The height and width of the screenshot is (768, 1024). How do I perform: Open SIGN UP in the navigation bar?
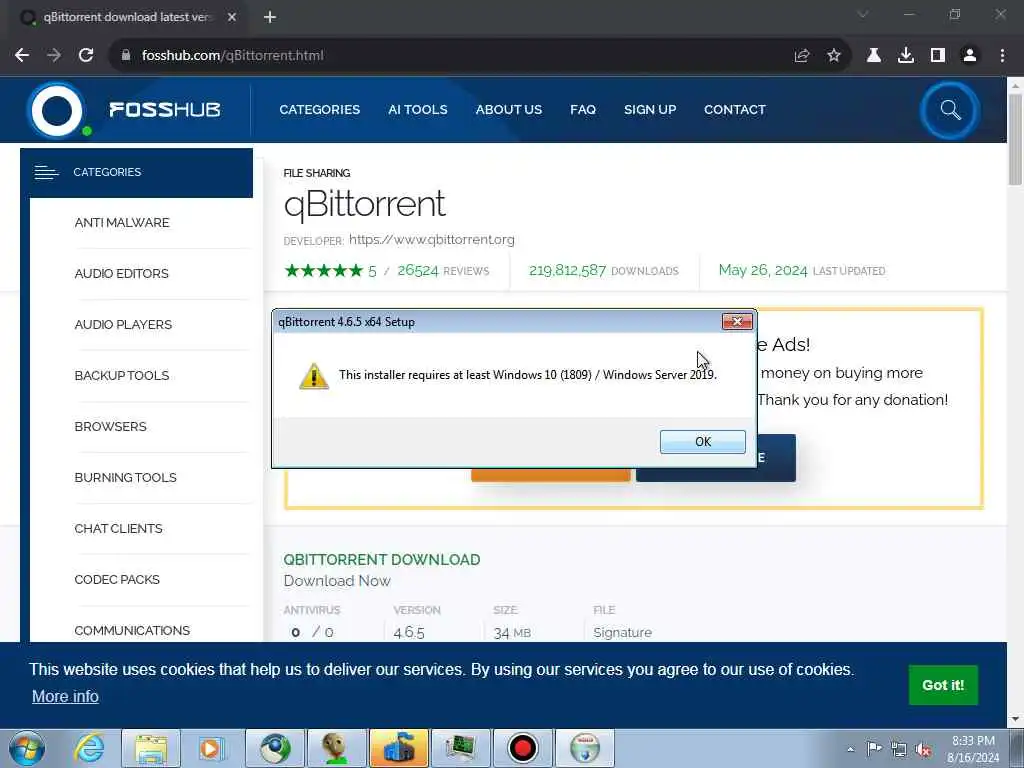pos(650,110)
